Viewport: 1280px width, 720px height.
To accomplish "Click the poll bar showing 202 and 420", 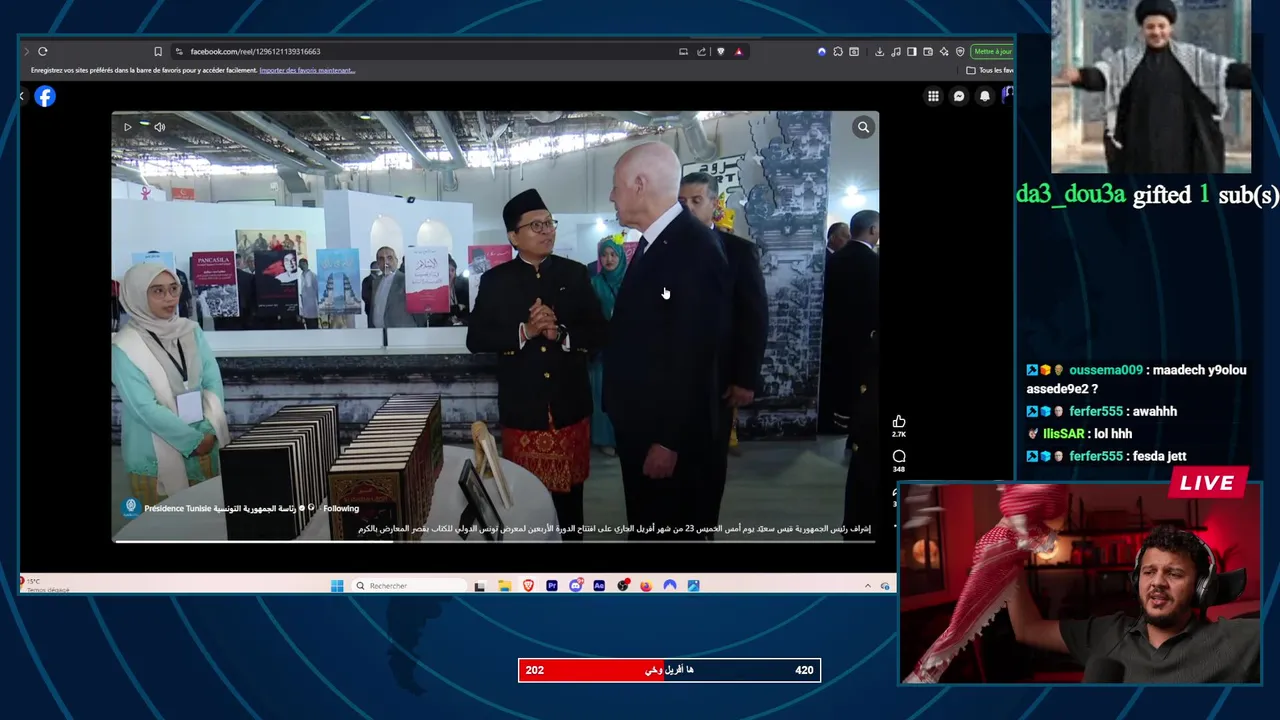I will [x=669, y=670].
